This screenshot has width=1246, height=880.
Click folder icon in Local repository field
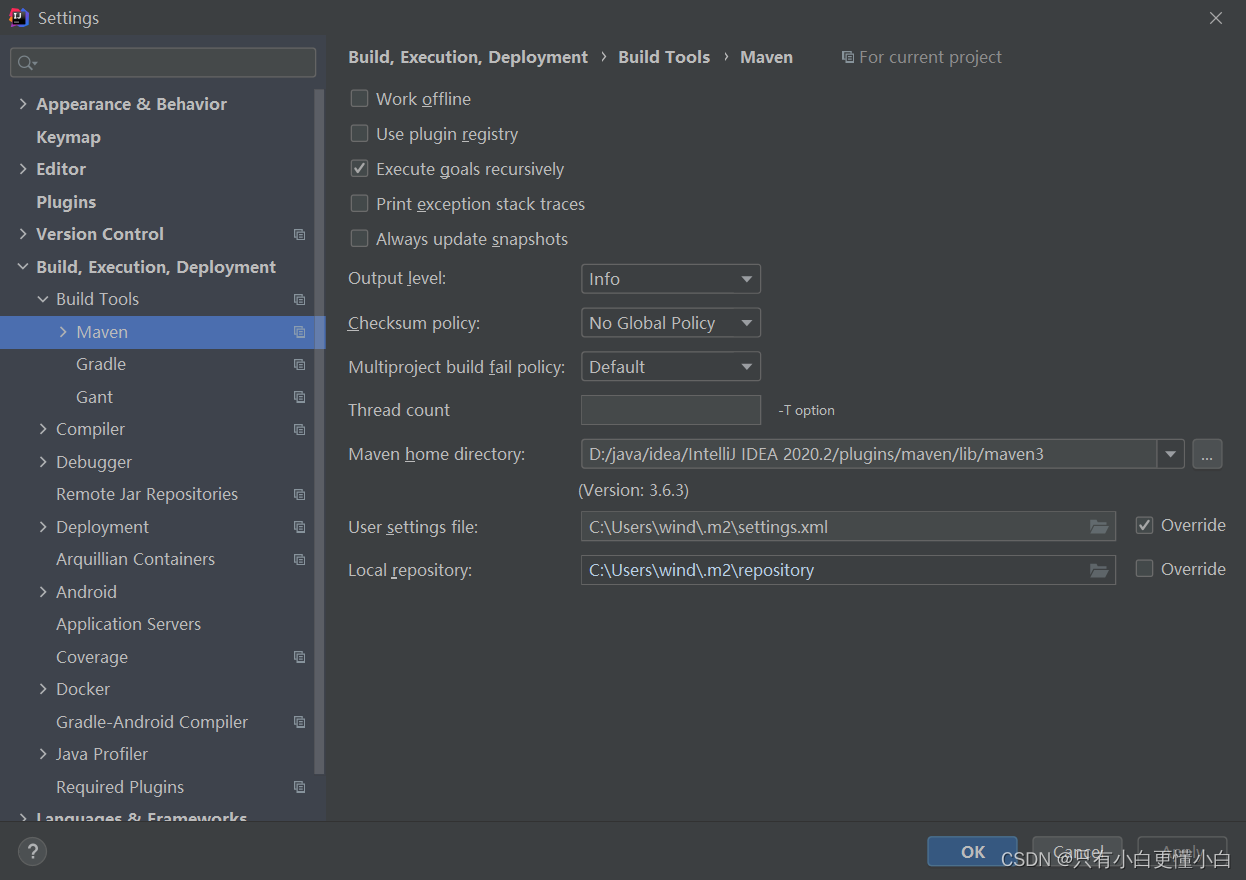coord(1099,570)
